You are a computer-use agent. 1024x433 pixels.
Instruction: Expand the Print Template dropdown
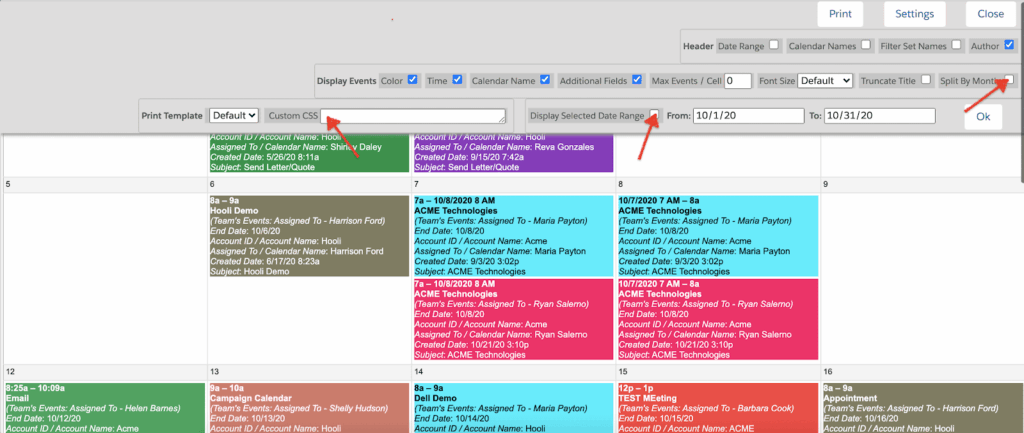pos(235,116)
